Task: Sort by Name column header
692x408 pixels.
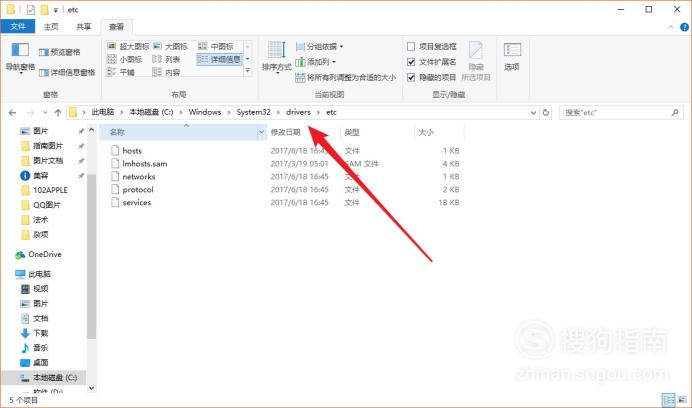Action: point(178,132)
